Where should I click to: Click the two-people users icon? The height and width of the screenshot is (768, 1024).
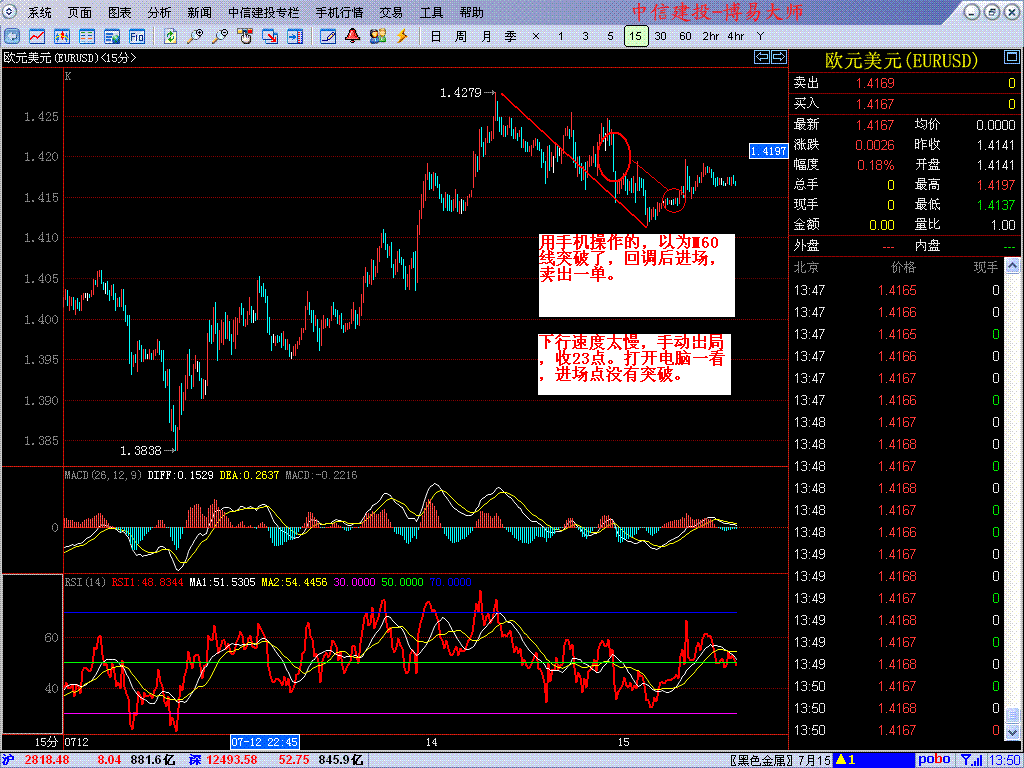(377, 36)
